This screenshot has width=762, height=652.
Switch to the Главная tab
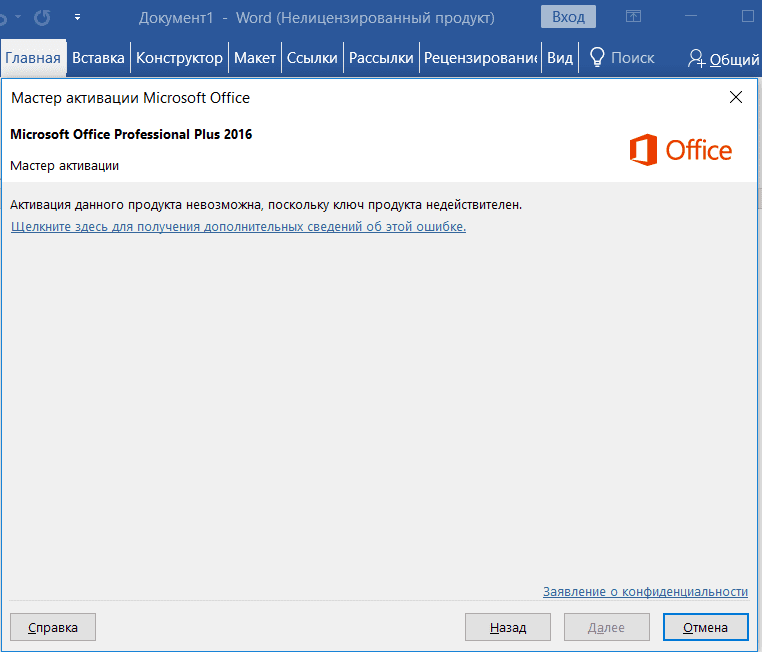click(x=33, y=58)
